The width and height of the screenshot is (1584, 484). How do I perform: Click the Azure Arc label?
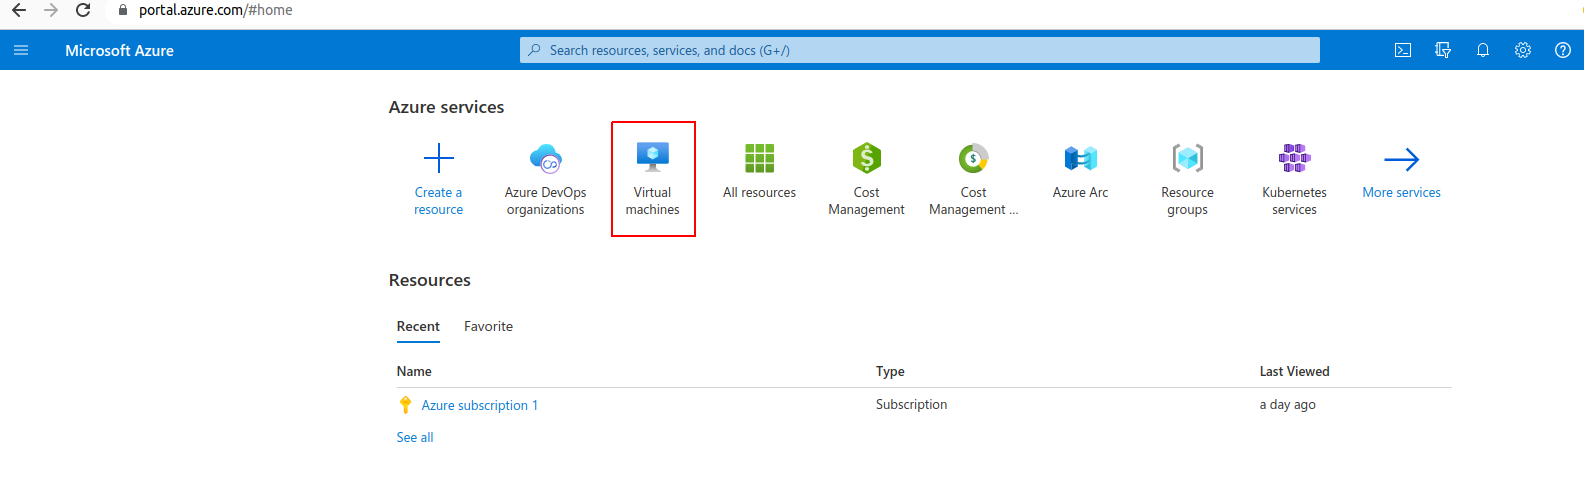tap(1081, 193)
